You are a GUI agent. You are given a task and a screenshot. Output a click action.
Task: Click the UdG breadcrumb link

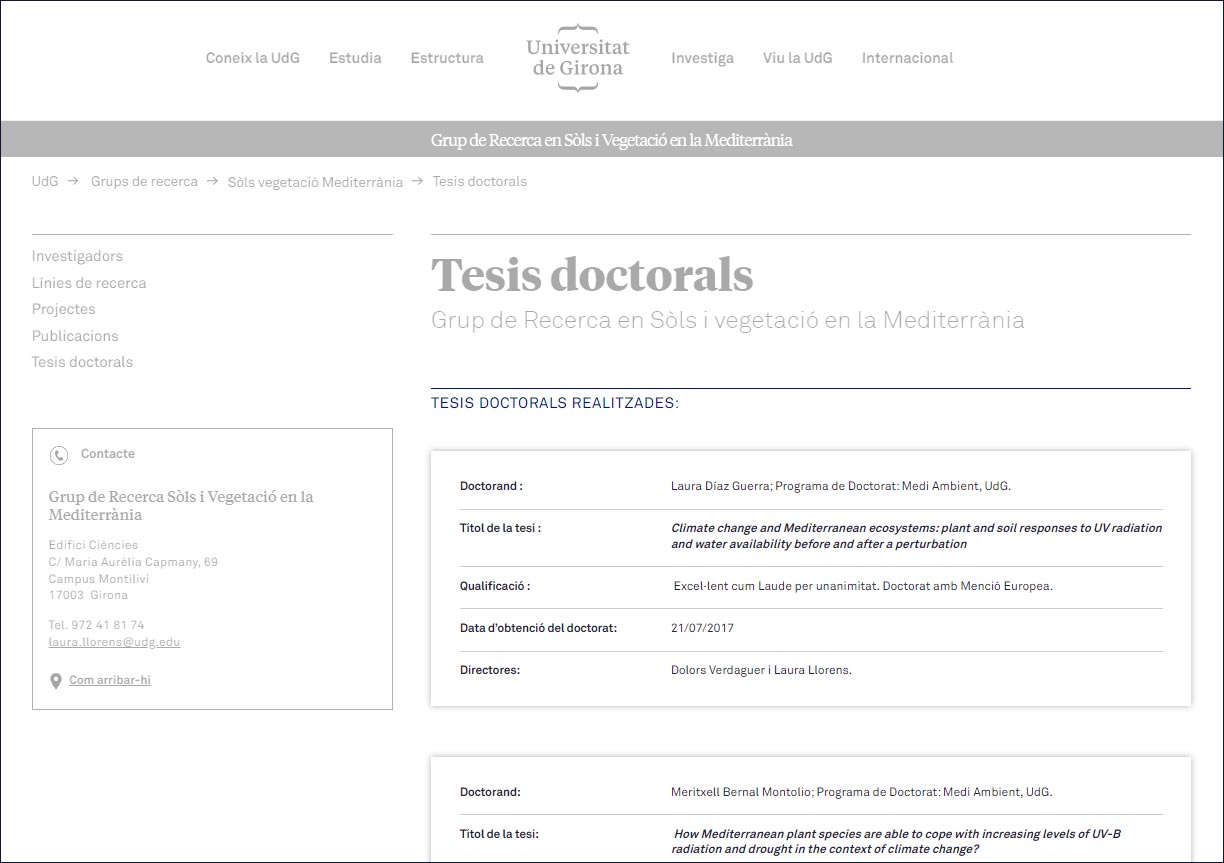tap(45, 182)
